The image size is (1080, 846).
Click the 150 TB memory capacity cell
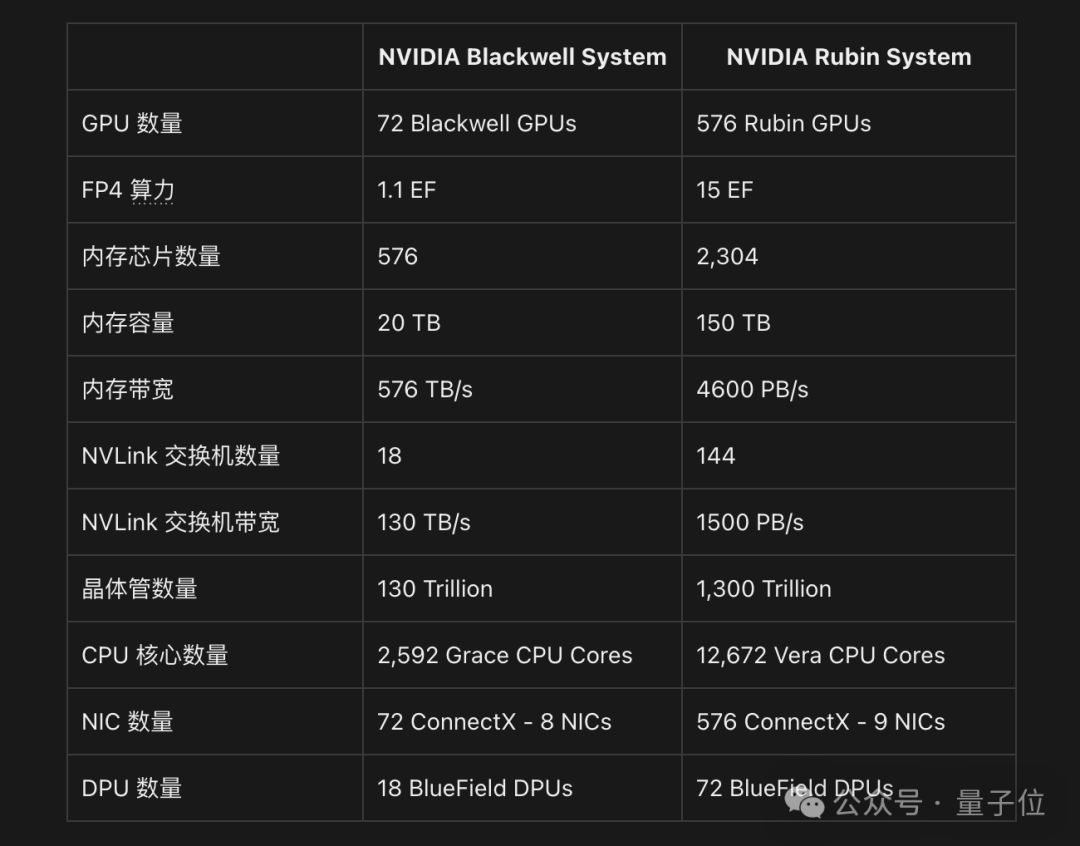click(x=733, y=323)
